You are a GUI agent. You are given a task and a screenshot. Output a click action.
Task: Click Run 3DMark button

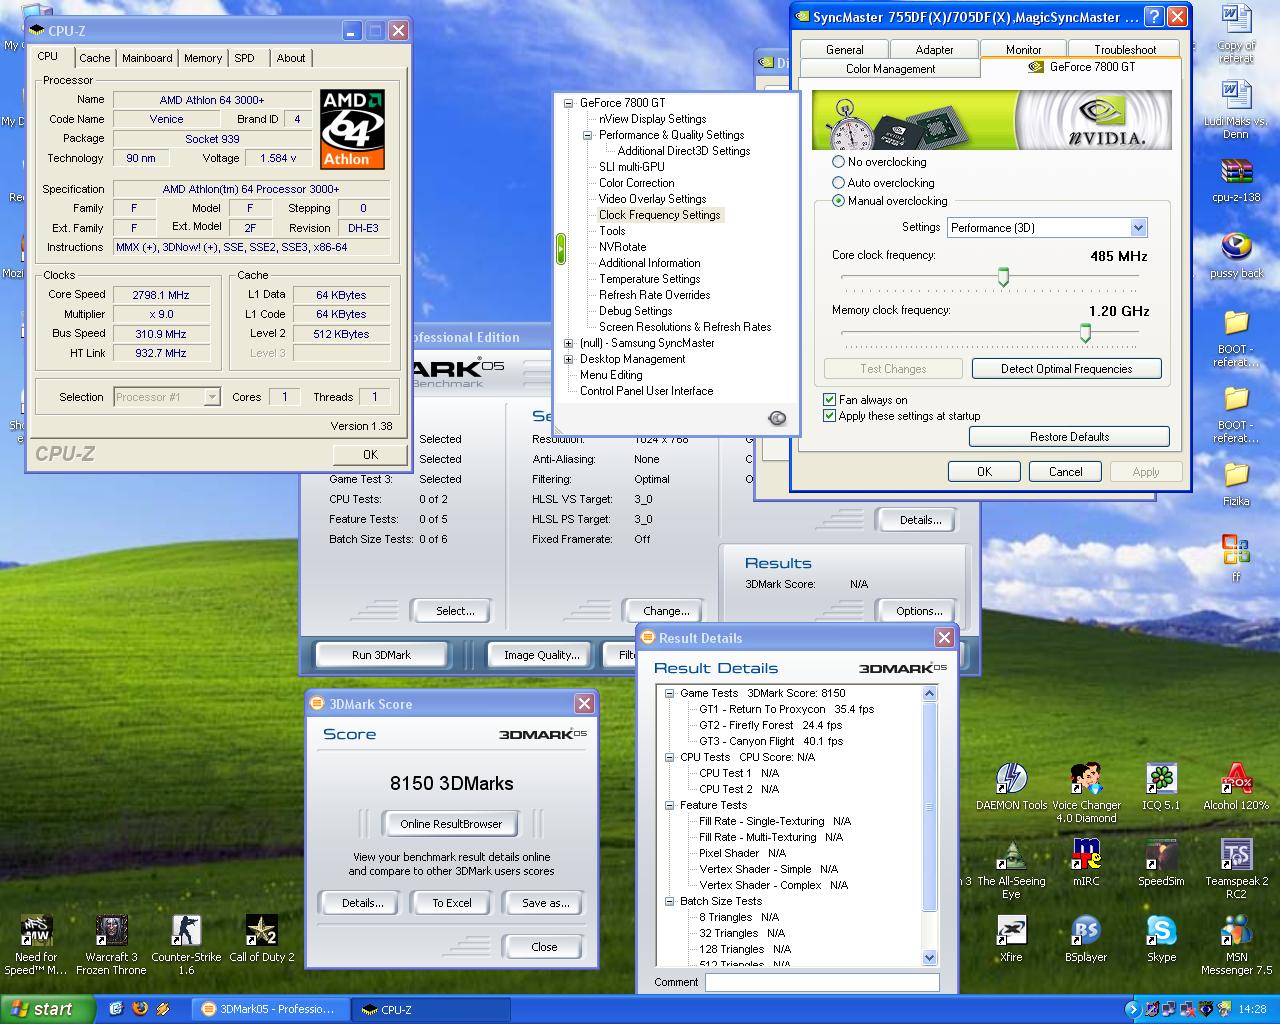click(381, 655)
